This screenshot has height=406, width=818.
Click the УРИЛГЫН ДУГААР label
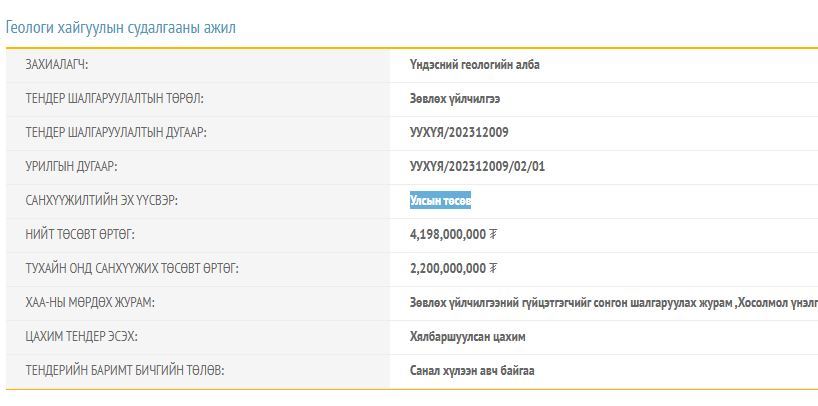[78, 167]
